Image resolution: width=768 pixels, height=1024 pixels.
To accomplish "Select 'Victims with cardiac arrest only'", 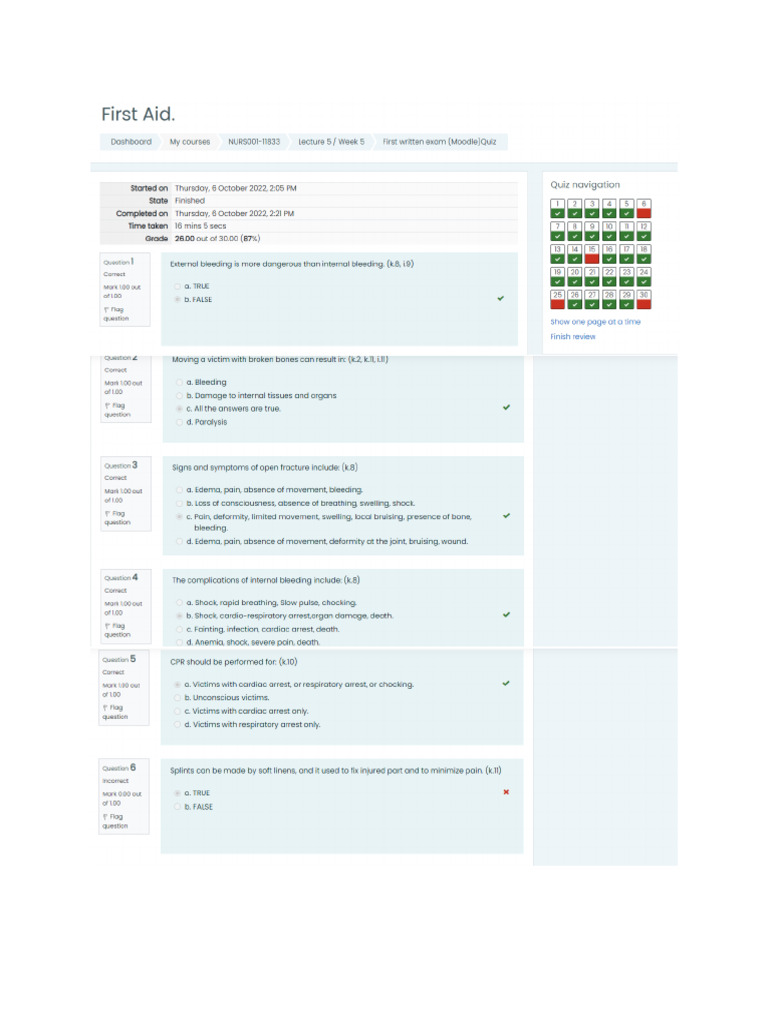I will point(178,711).
